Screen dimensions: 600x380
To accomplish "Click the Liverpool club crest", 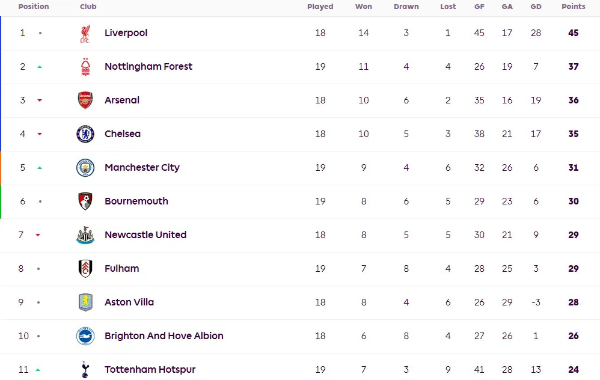I will tap(85, 33).
